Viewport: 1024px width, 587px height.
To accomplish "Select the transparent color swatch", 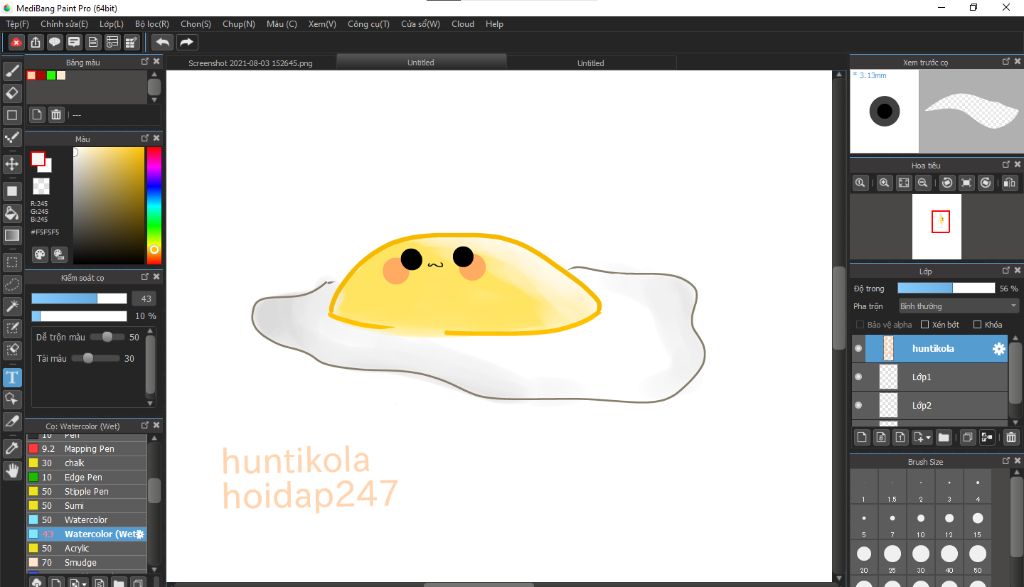I will [41, 186].
